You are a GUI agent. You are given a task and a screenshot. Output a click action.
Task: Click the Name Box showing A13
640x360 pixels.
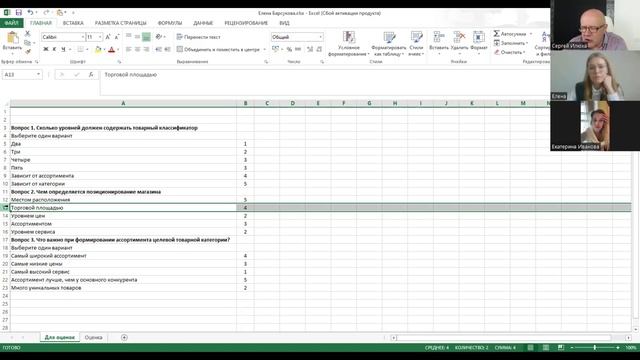coord(22,75)
